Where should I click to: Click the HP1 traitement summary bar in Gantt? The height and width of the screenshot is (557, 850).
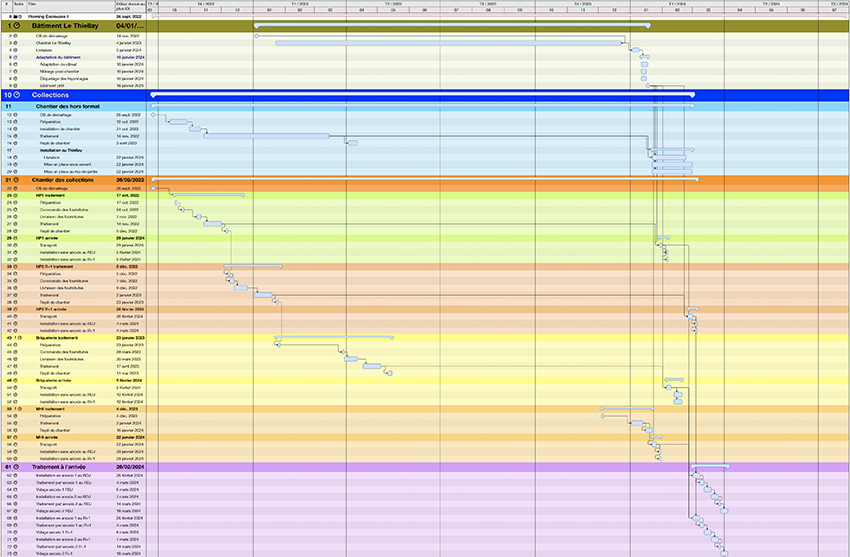coord(208,195)
